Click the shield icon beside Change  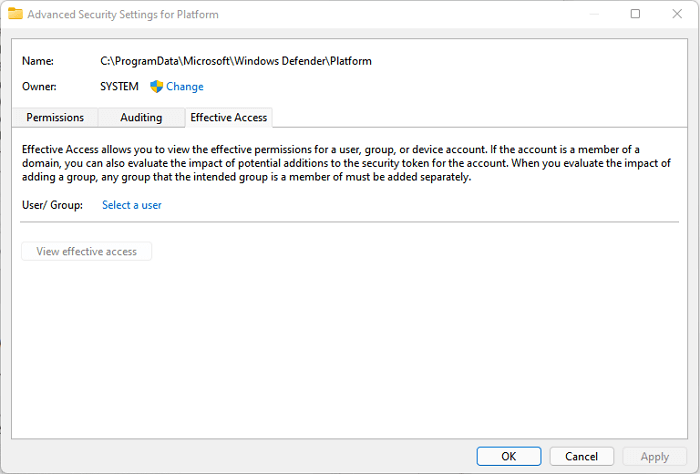pos(156,87)
